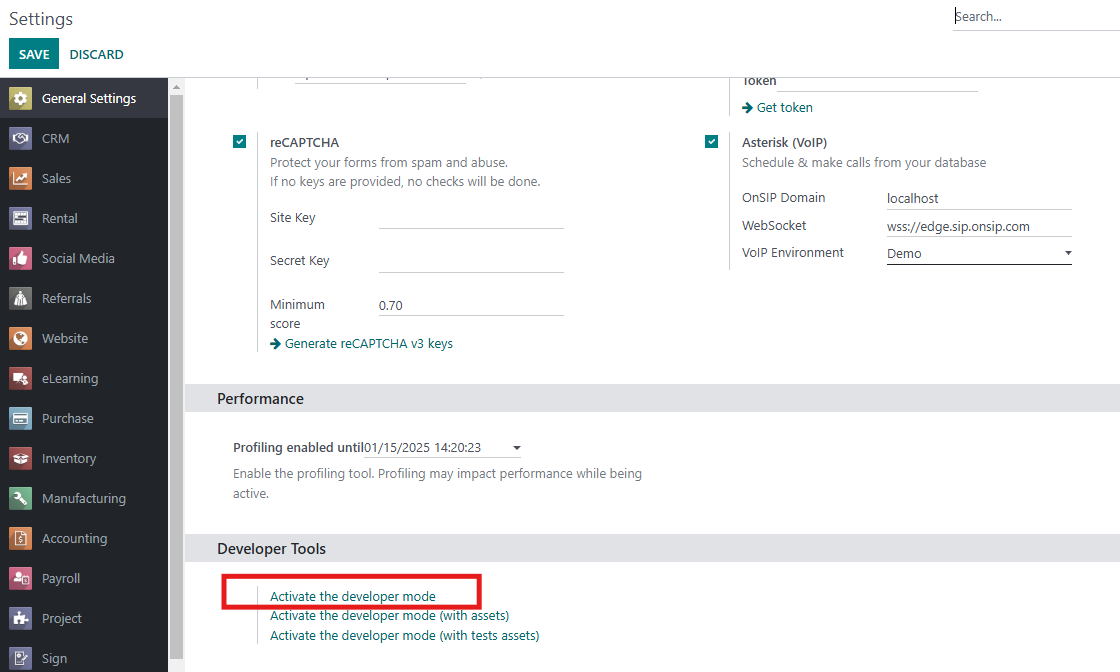Click the arrow icon beside Get token
Image resolution: width=1120 pixels, height=672 pixels.
pyautogui.click(x=747, y=108)
